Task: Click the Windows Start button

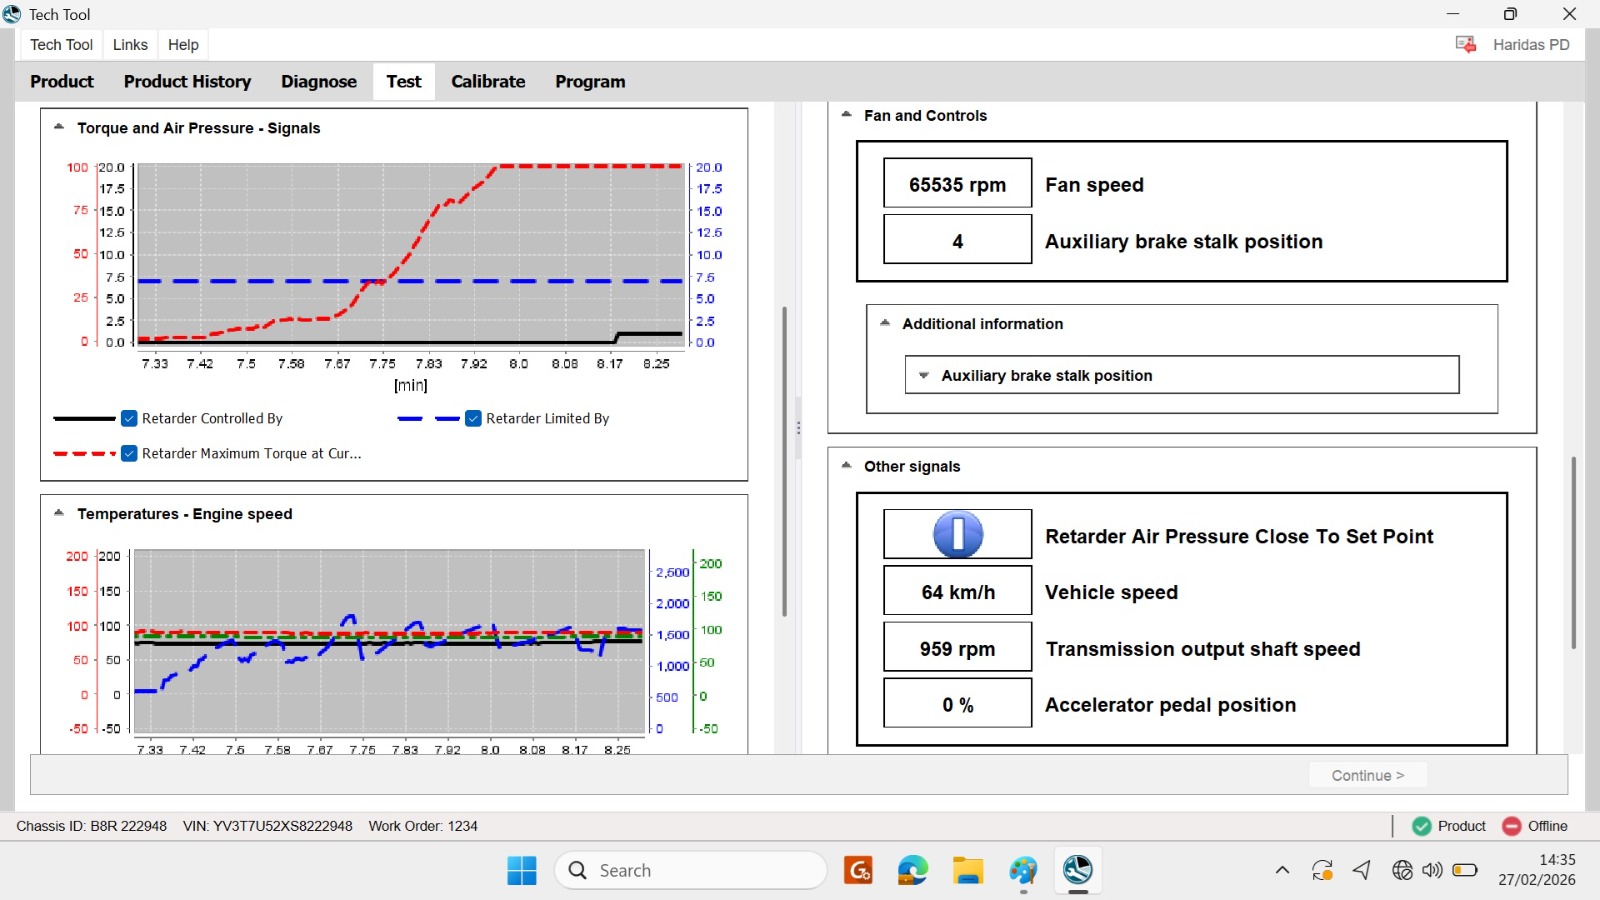Action: click(x=522, y=870)
